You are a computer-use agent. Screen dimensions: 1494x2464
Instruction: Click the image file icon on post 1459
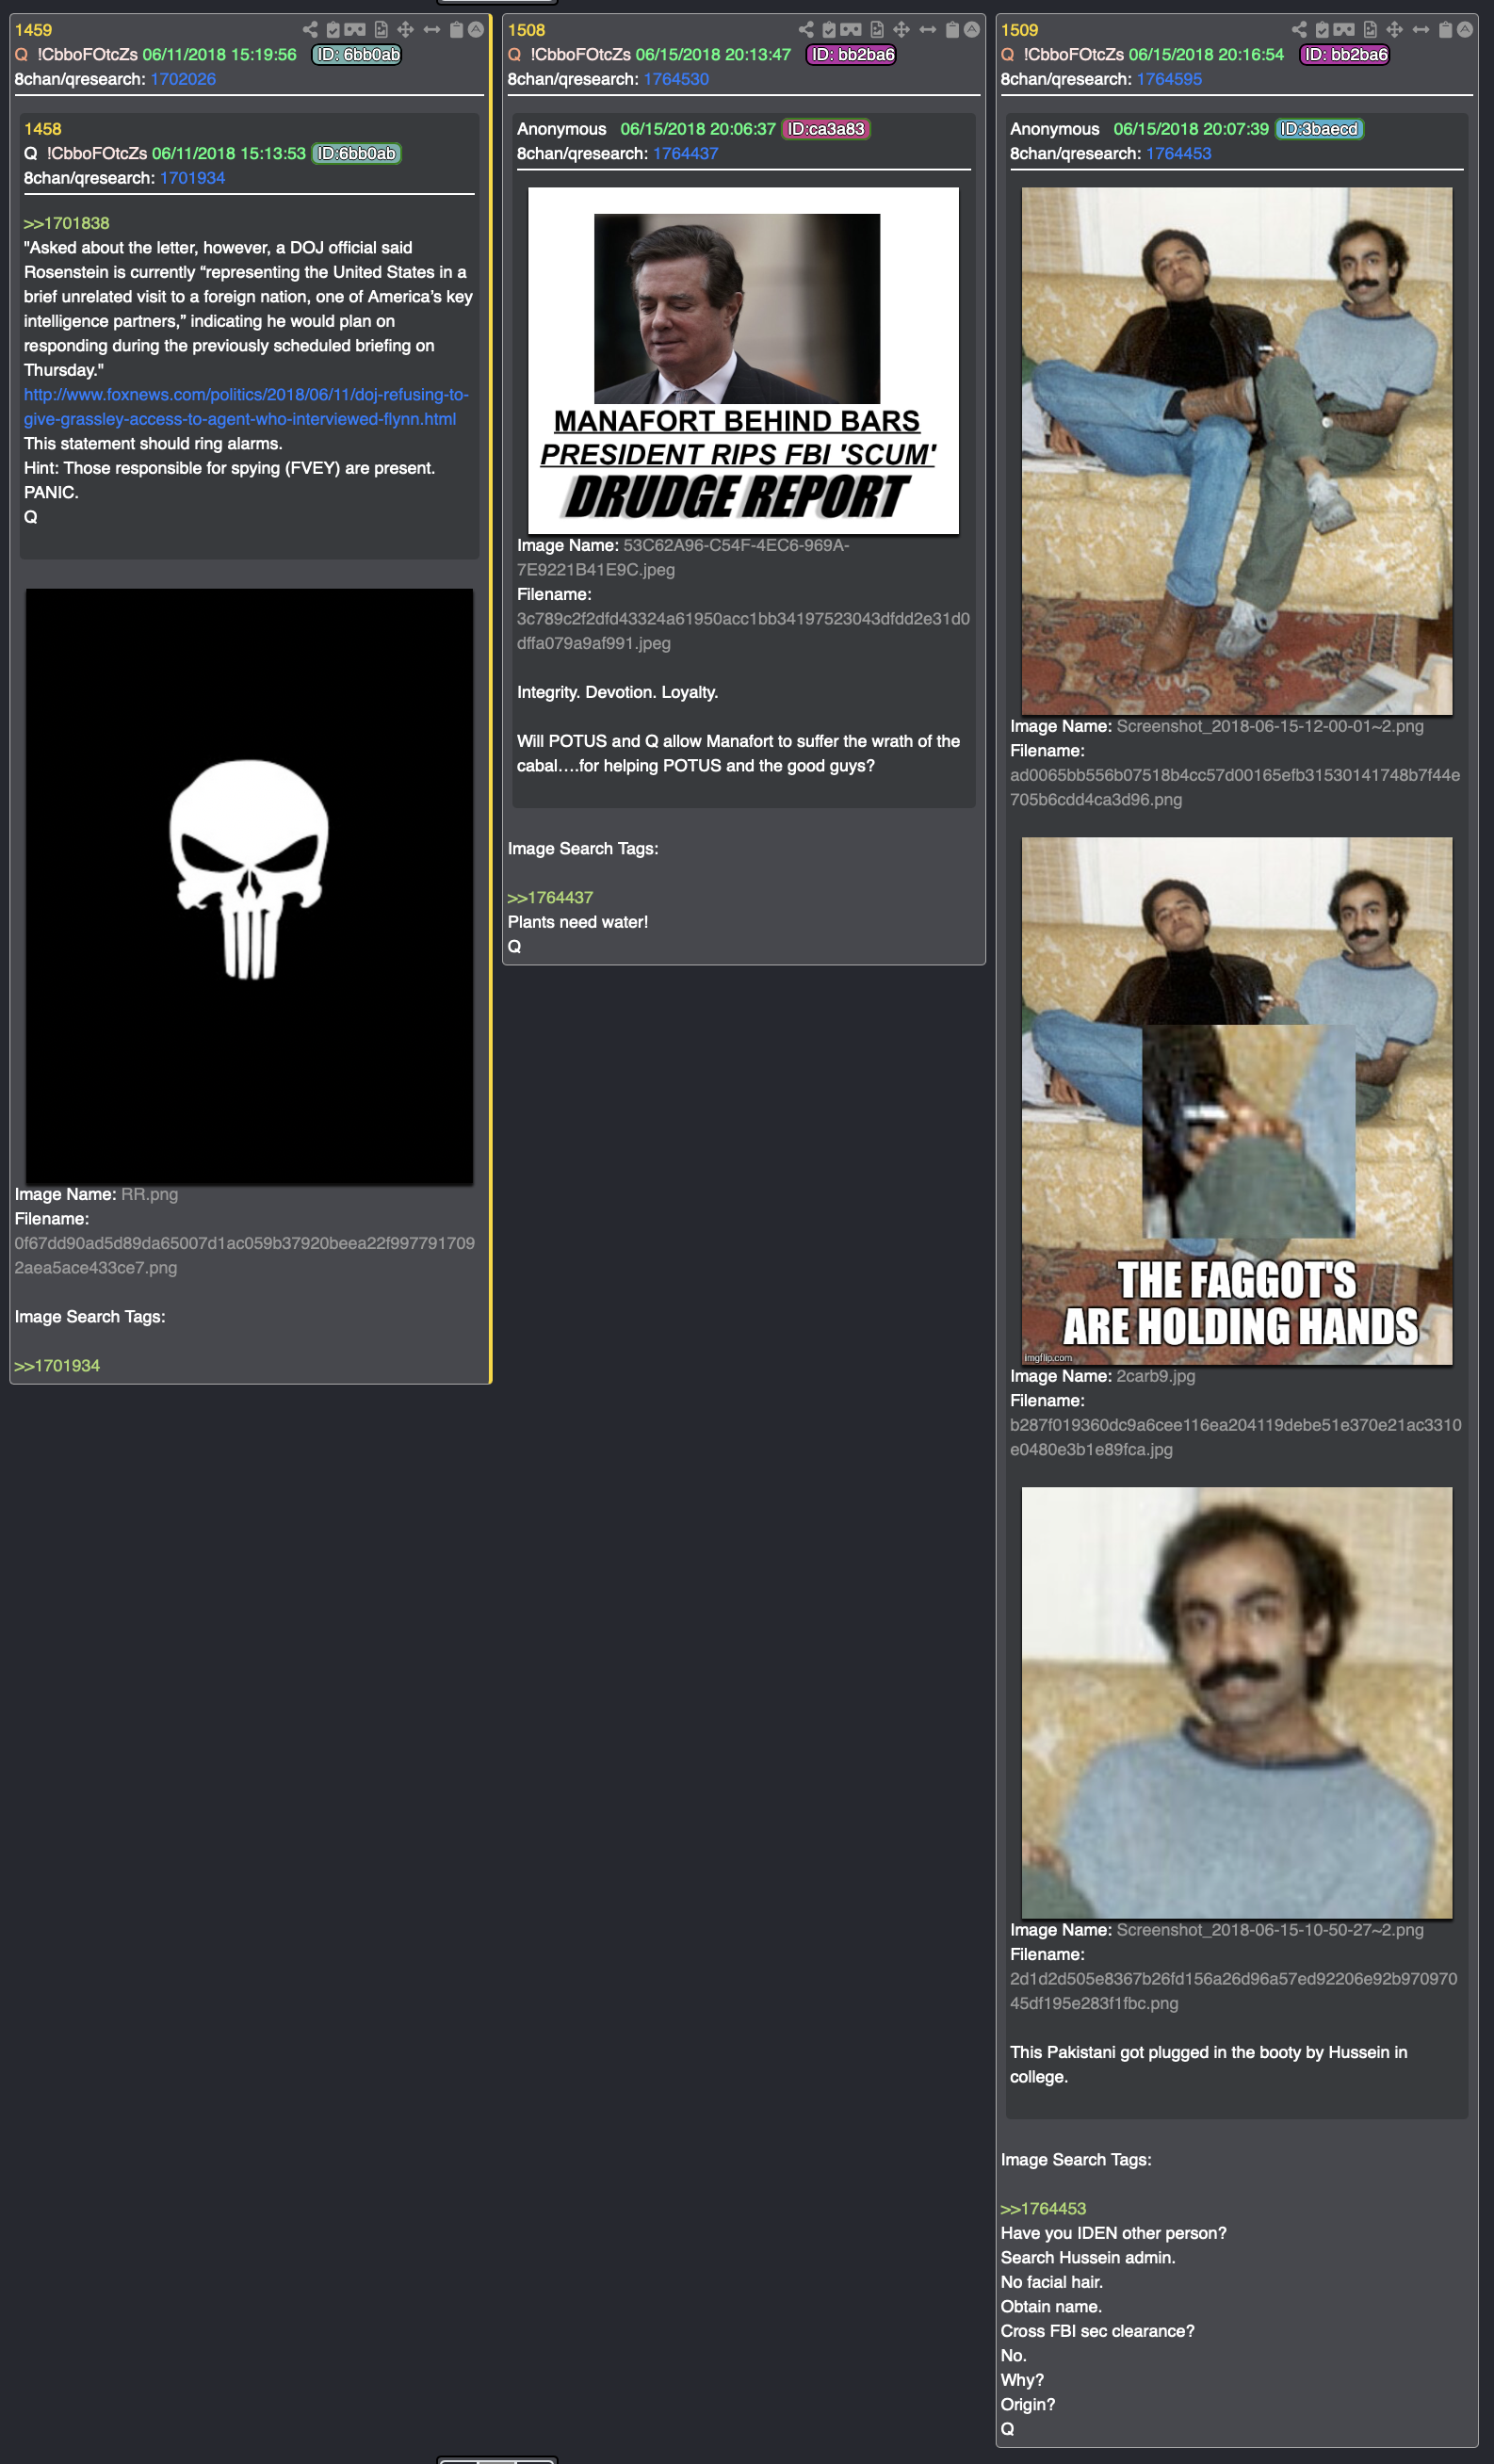[381, 30]
